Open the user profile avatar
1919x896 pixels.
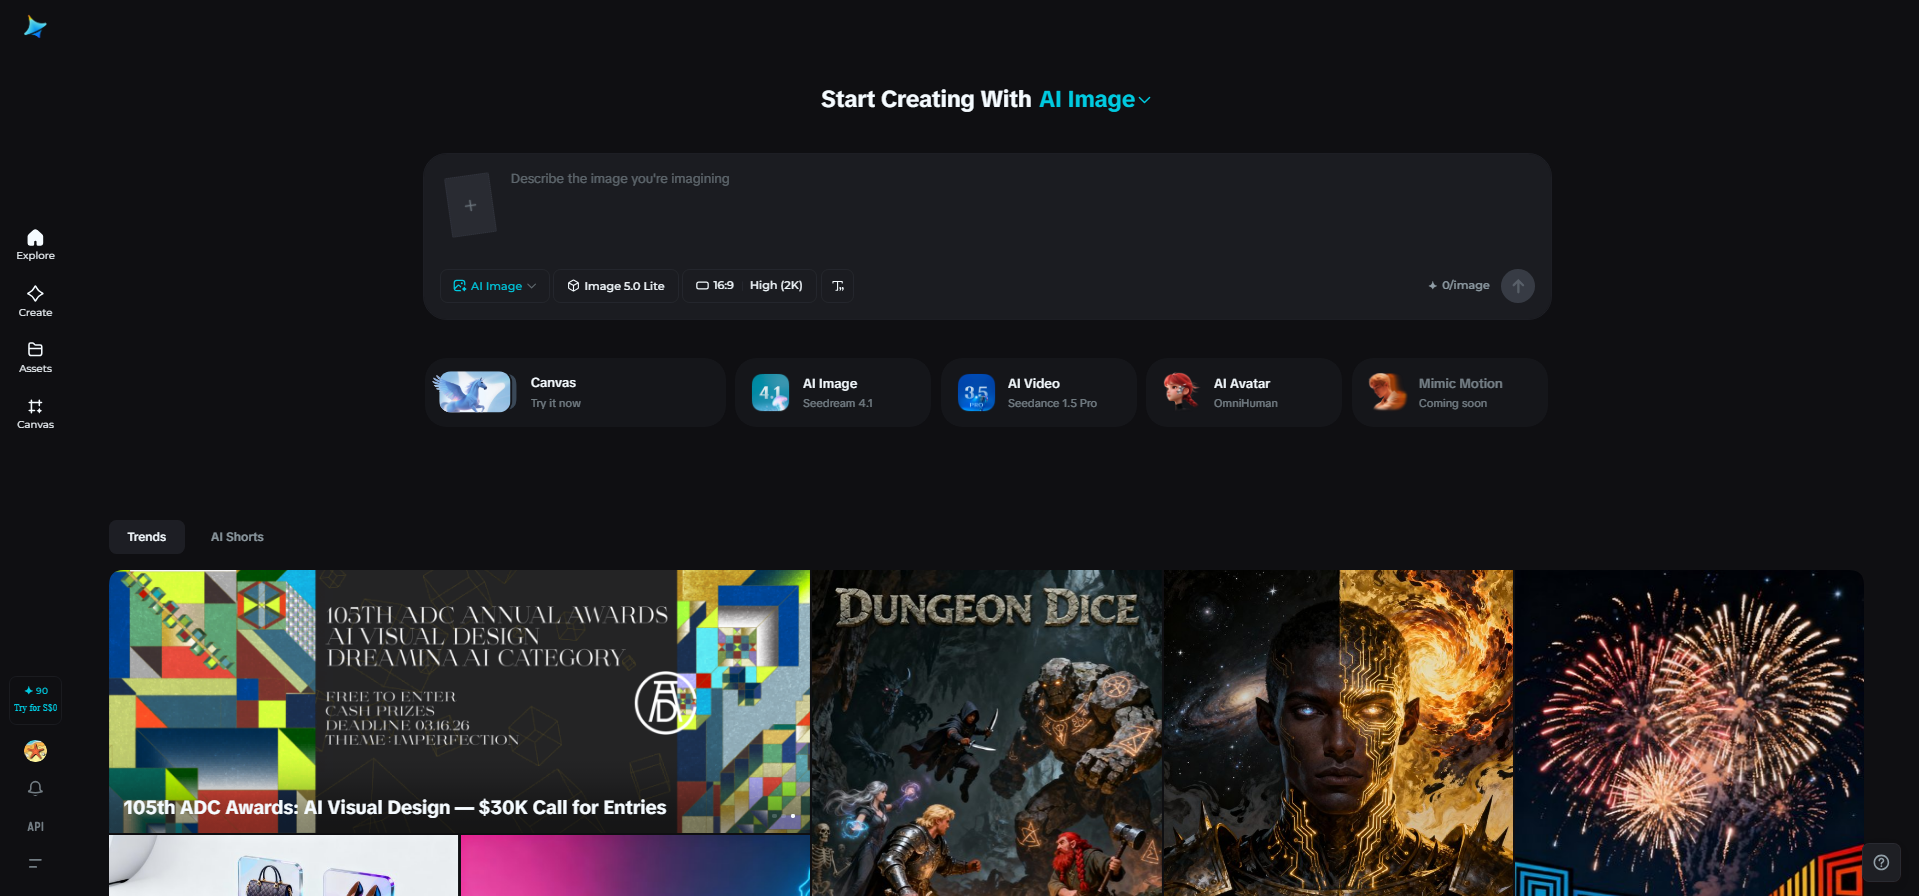35,751
